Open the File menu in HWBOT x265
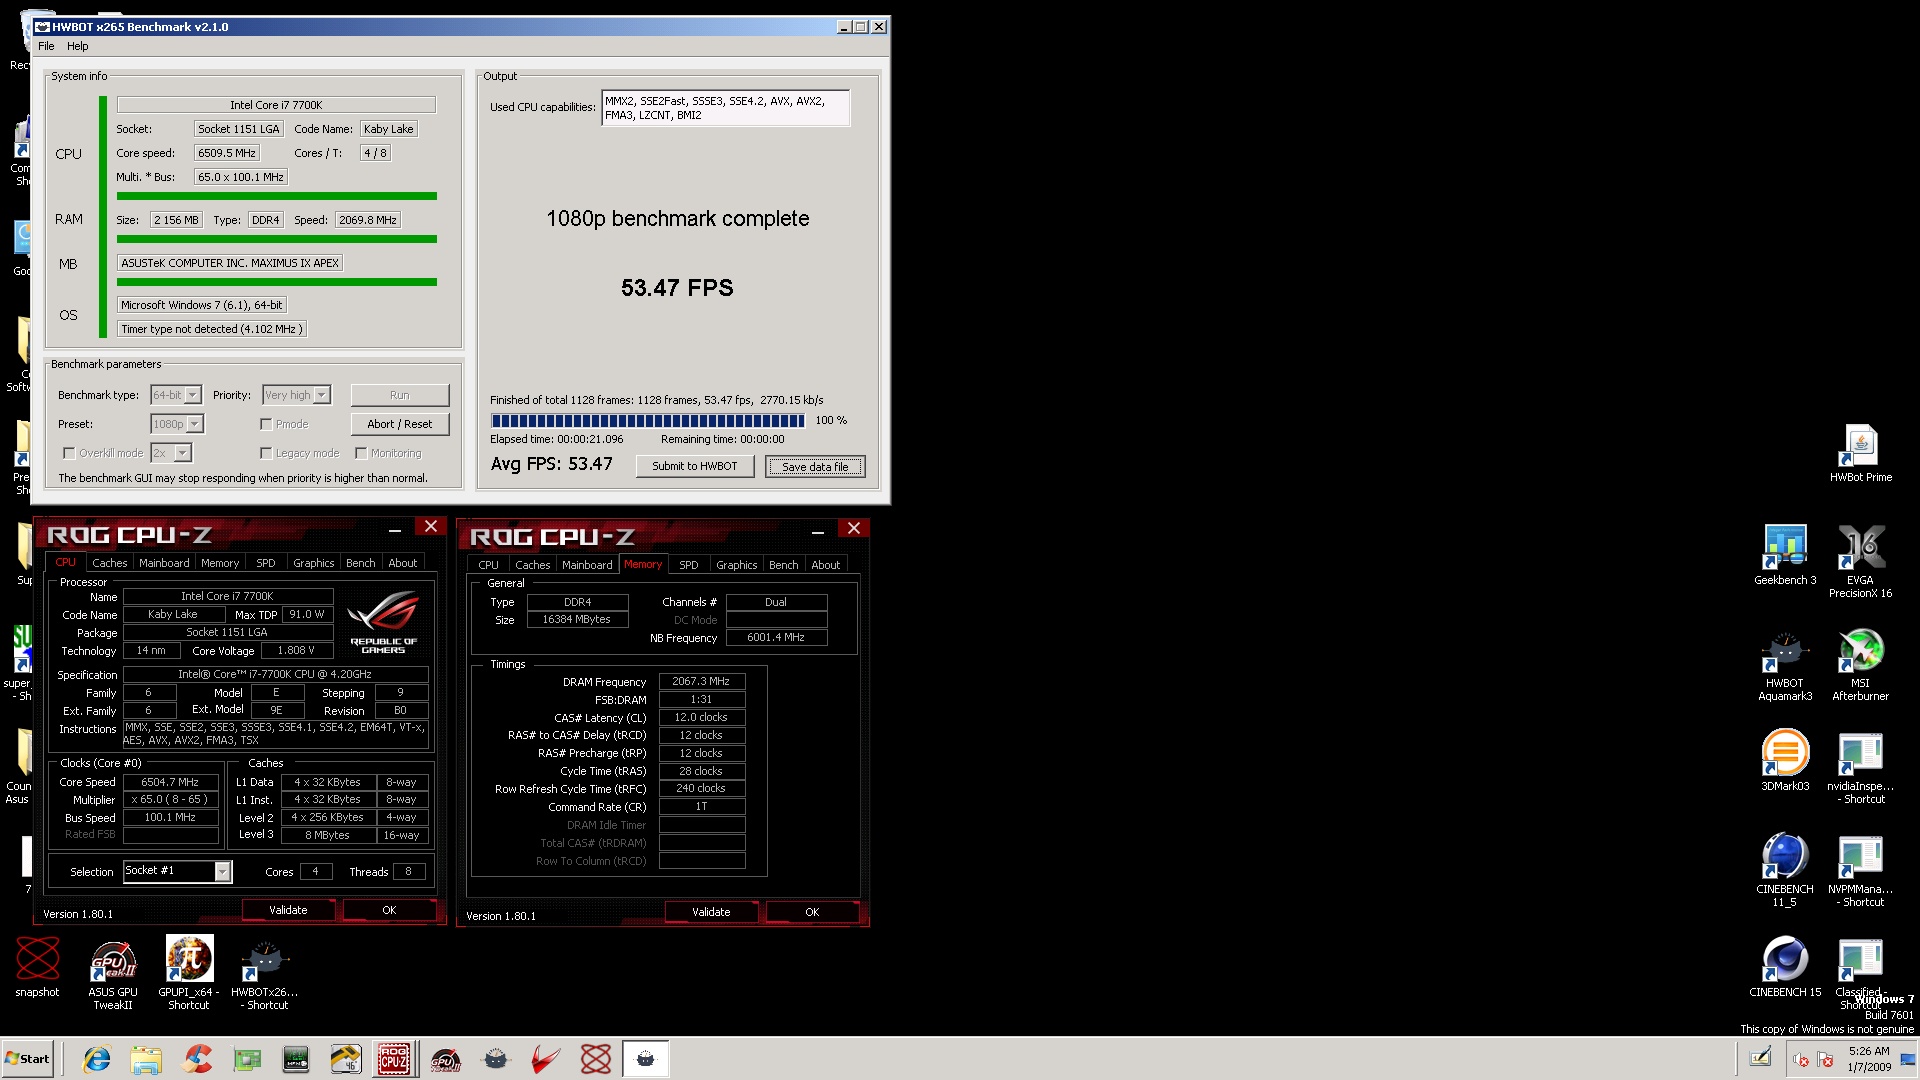The width and height of the screenshot is (1920, 1080). click(x=46, y=46)
